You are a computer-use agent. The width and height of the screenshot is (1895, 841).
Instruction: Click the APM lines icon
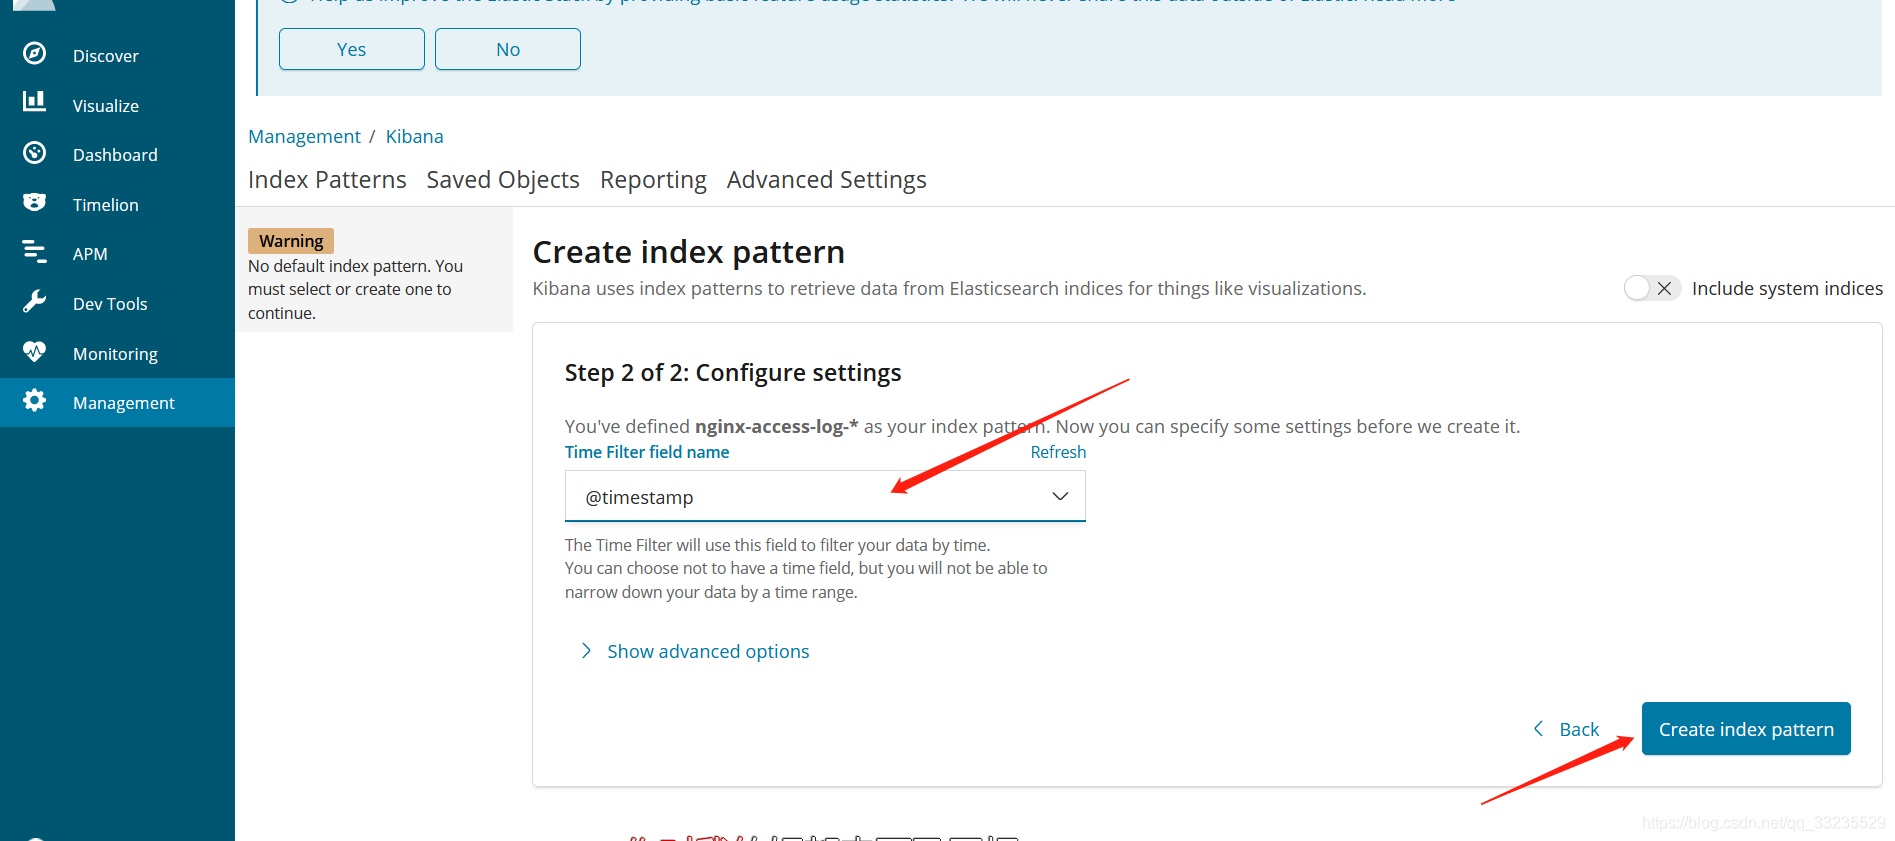coord(34,252)
